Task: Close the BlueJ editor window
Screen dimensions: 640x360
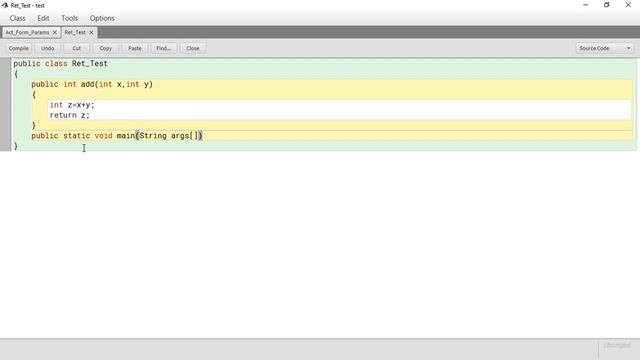Action: coord(628,5)
